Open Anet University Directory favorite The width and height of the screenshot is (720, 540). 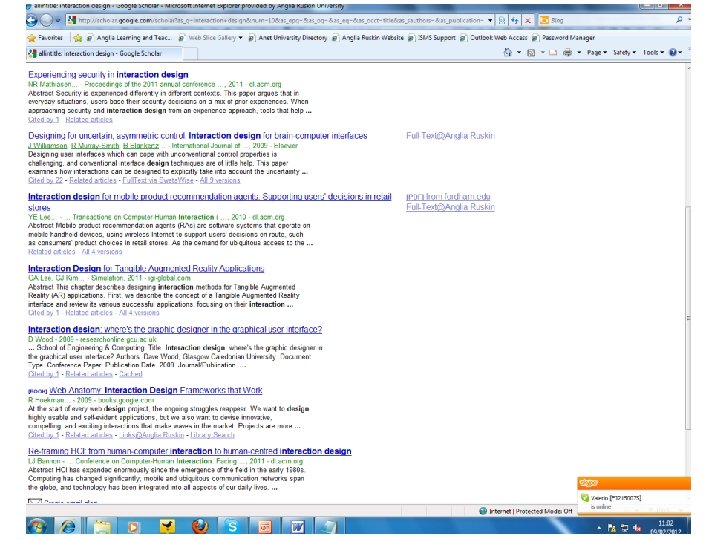(288, 38)
